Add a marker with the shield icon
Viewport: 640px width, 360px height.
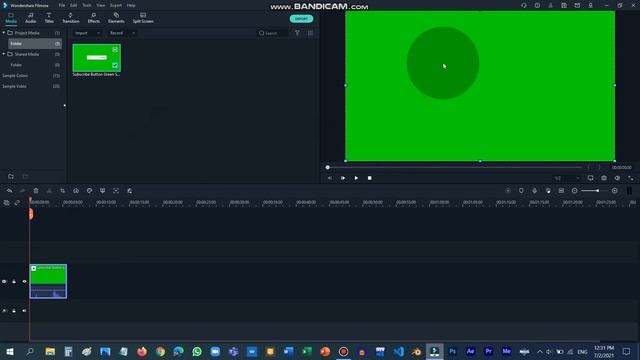click(521, 191)
